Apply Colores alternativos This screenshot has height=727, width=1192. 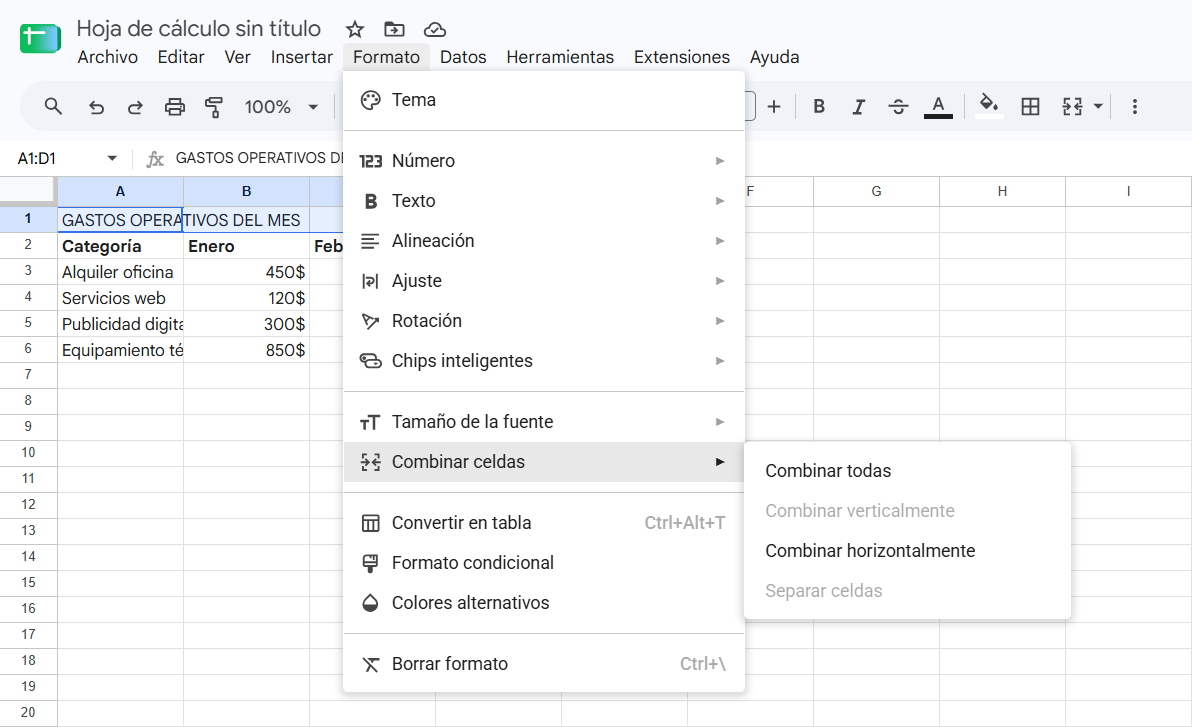[x=544, y=603]
